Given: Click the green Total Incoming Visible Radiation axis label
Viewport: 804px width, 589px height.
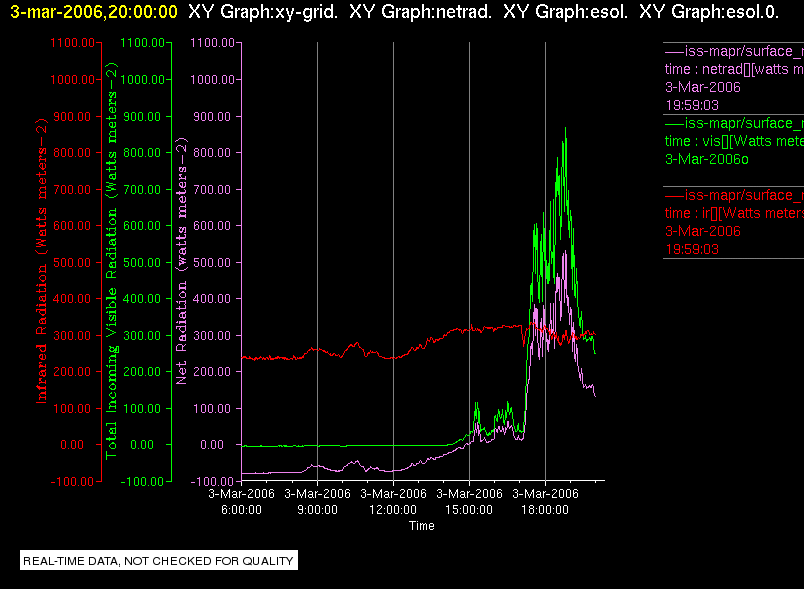Looking at the screenshot, I should click(x=111, y=261).
